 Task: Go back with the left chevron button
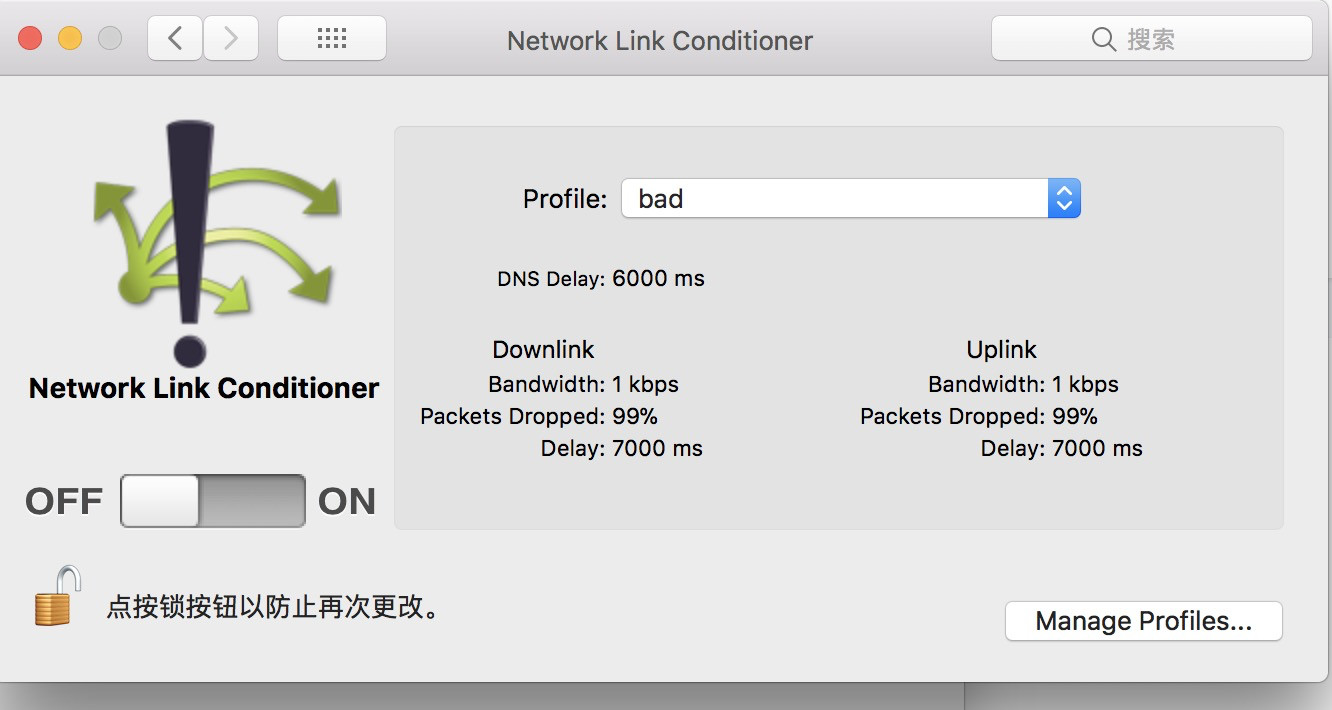click(x=175, y=39)
